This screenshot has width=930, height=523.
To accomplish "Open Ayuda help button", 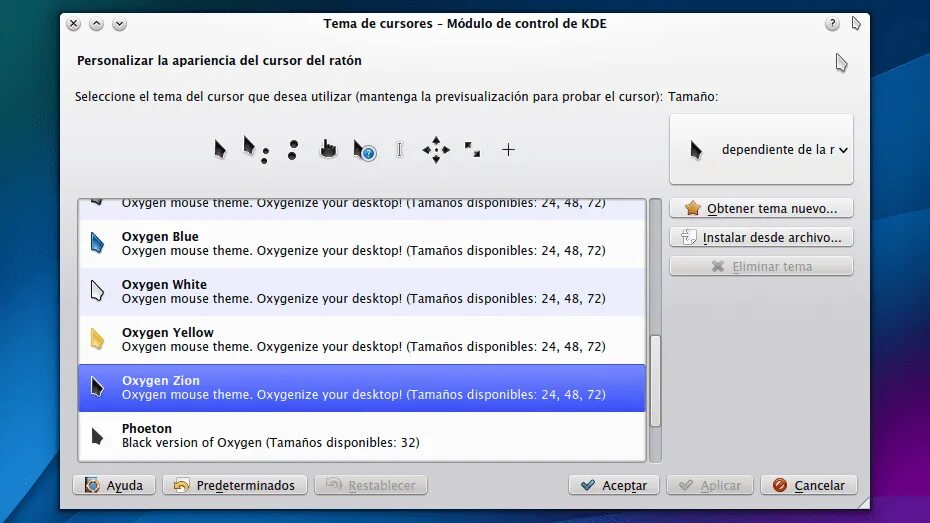I will coord(114,485).
